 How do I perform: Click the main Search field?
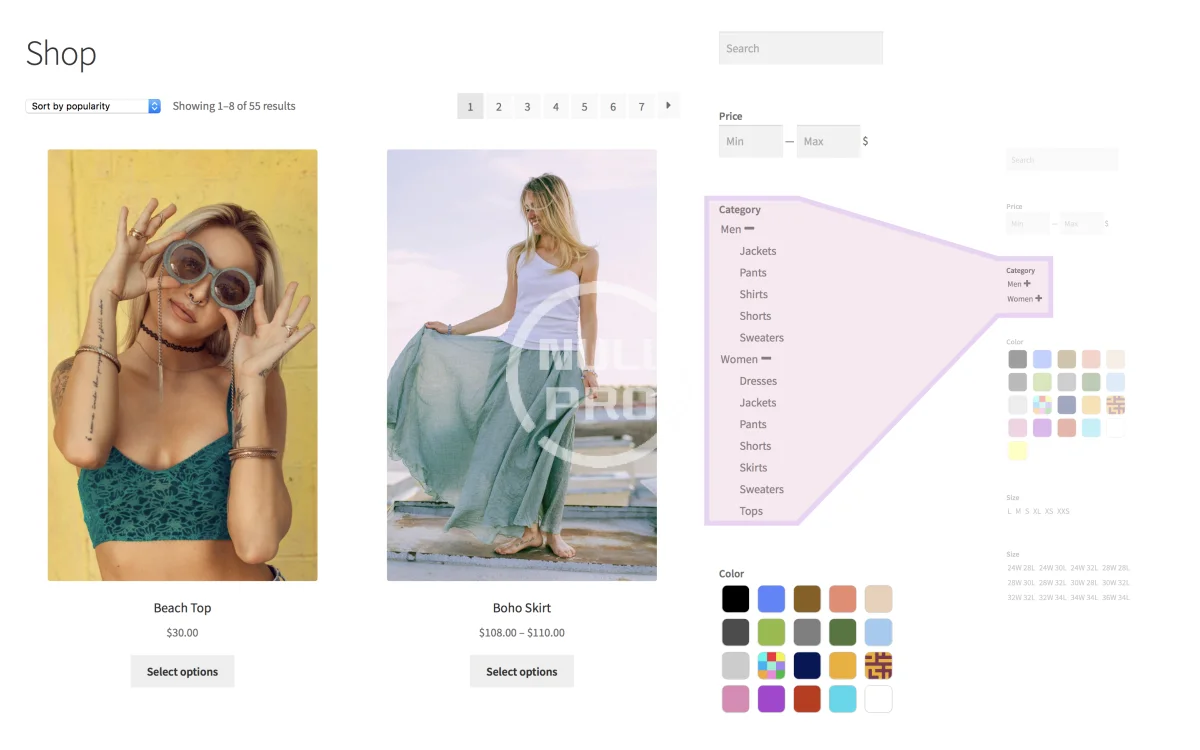800,48
